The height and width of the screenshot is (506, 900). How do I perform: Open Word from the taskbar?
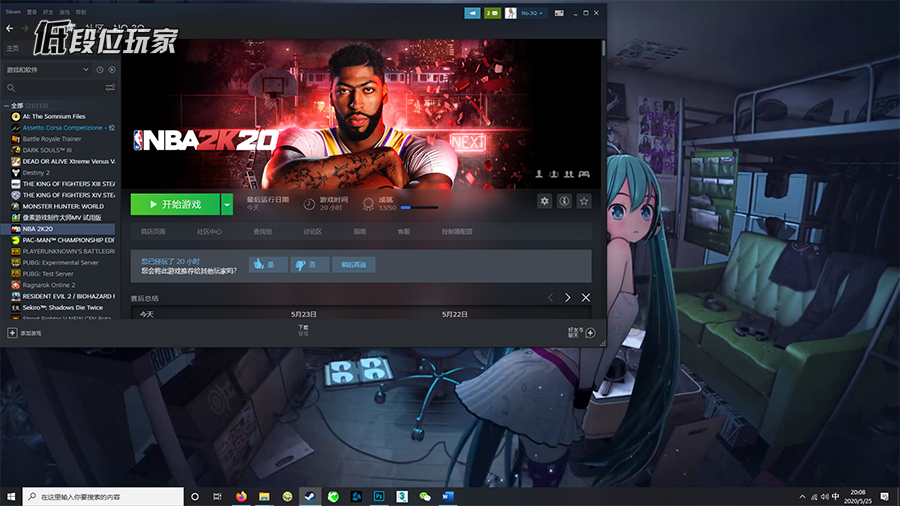(x=448, y=496)
